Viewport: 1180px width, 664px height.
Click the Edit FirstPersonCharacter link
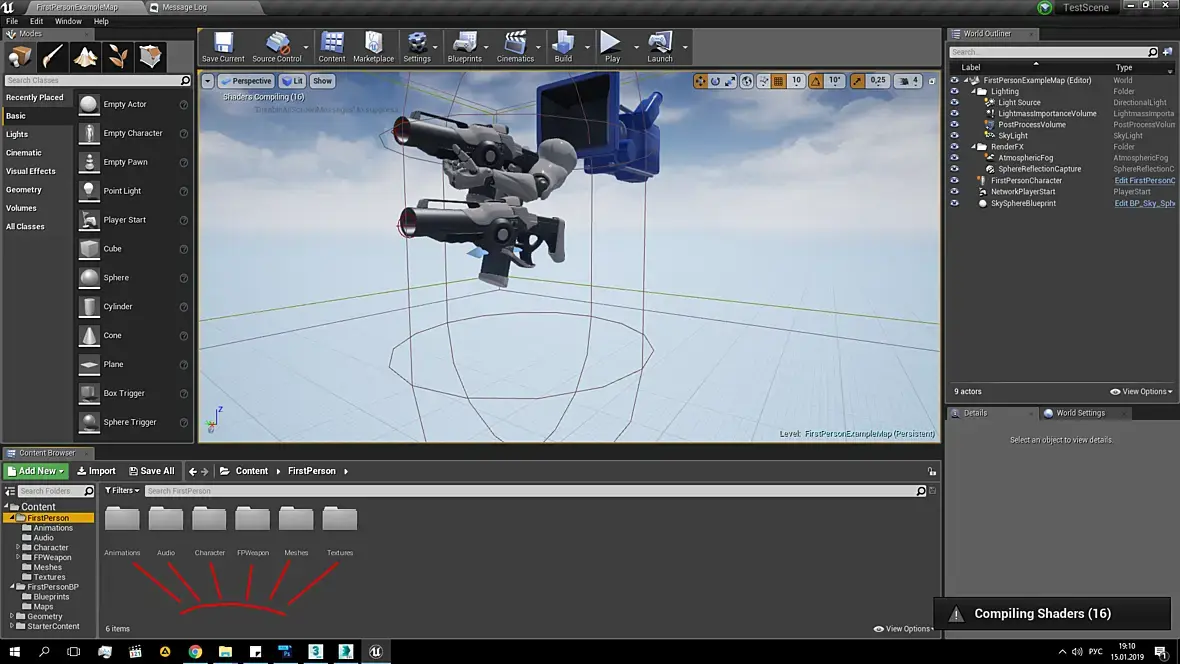coord(1144,181)
